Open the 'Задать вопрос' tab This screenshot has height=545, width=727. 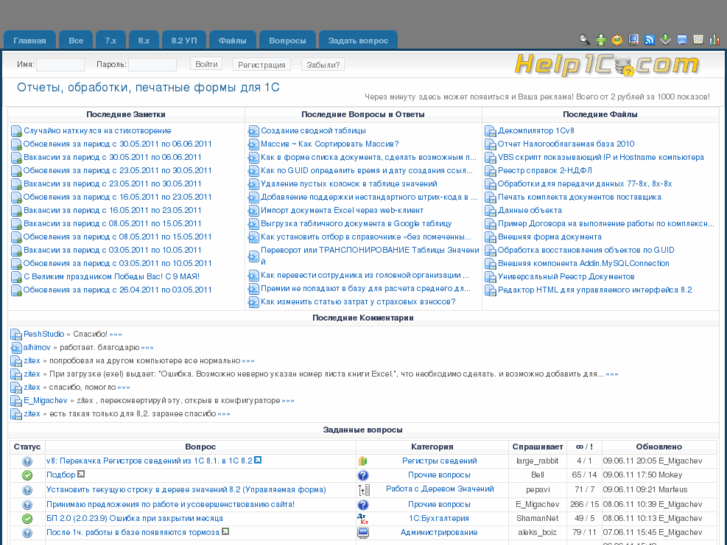click(357, 41)
